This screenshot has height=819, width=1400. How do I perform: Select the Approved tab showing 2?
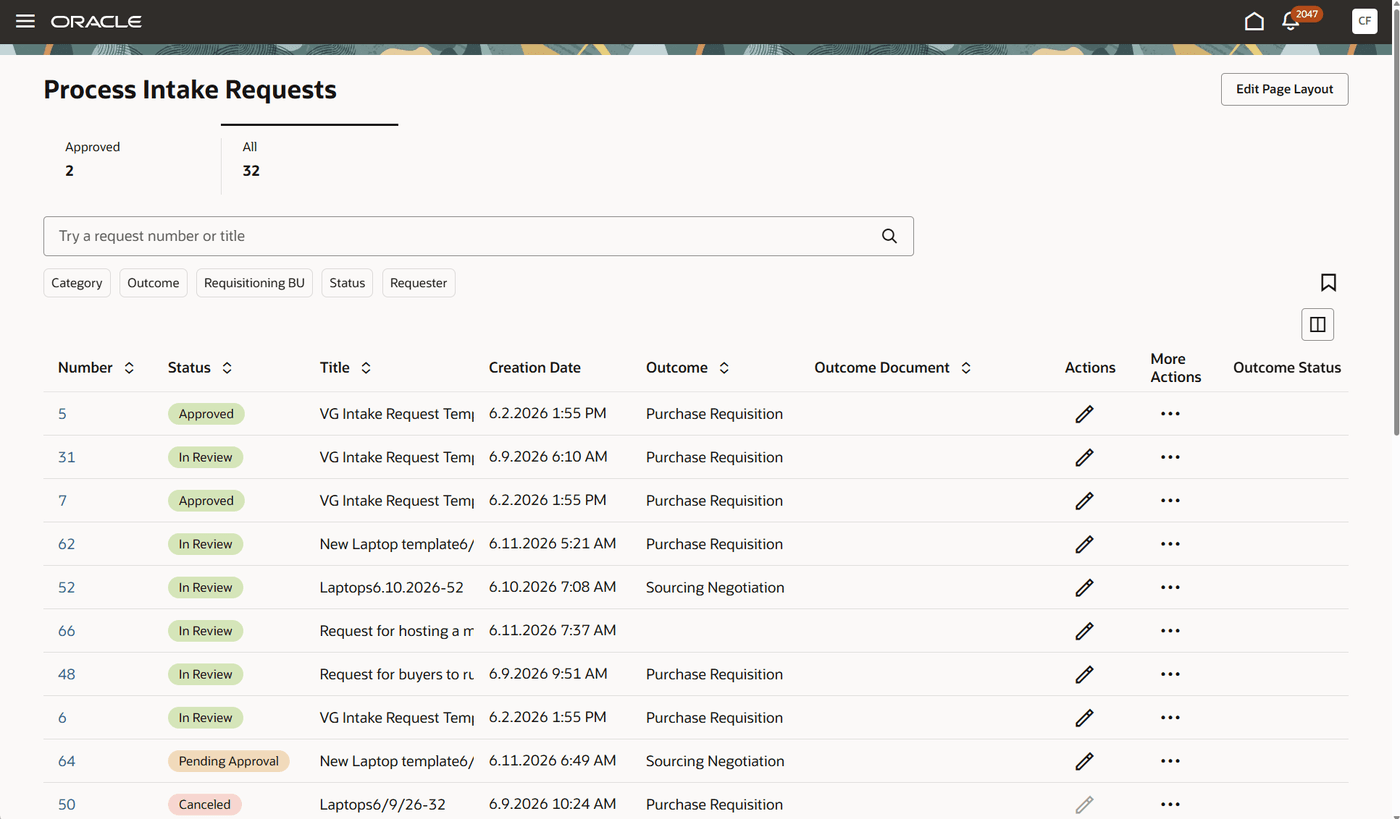point(132,159)
